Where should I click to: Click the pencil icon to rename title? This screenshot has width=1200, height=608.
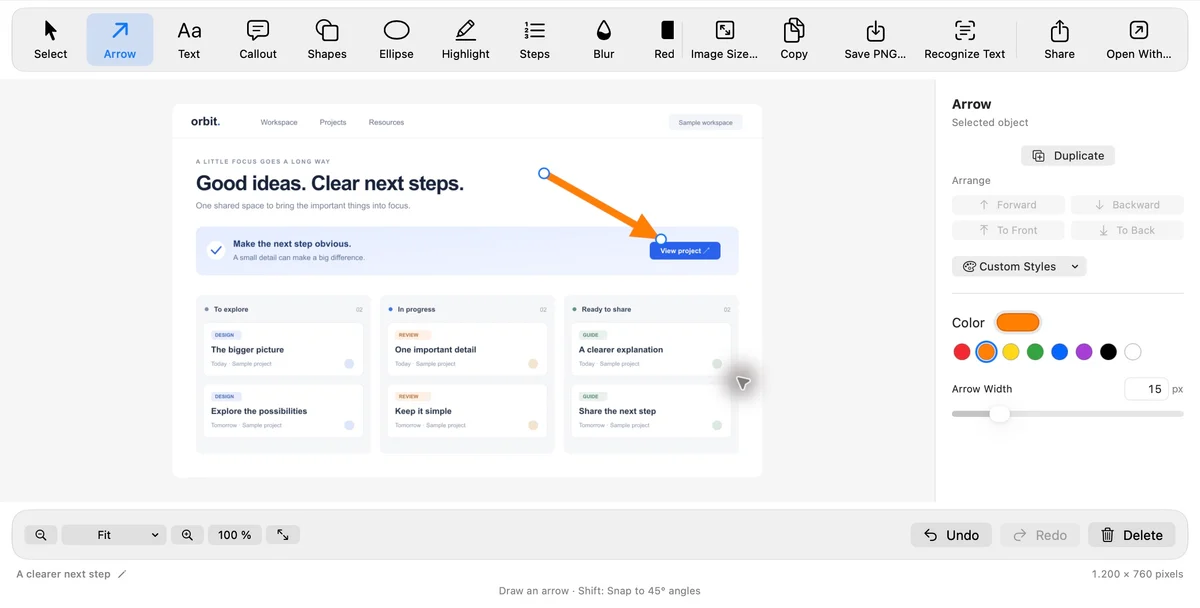point(122,574)
